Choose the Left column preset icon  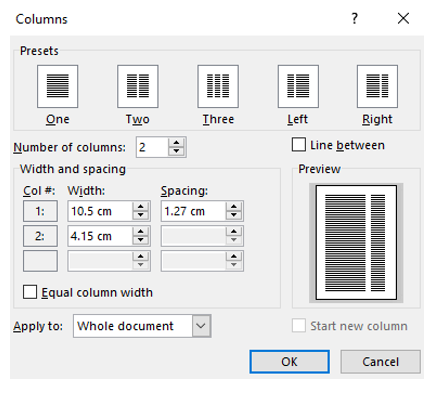[298, 87]
